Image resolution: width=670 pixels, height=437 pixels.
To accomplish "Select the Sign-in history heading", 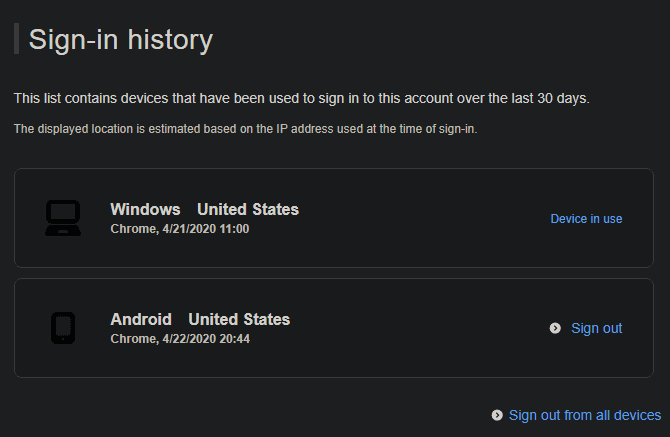I will (120, 39).
